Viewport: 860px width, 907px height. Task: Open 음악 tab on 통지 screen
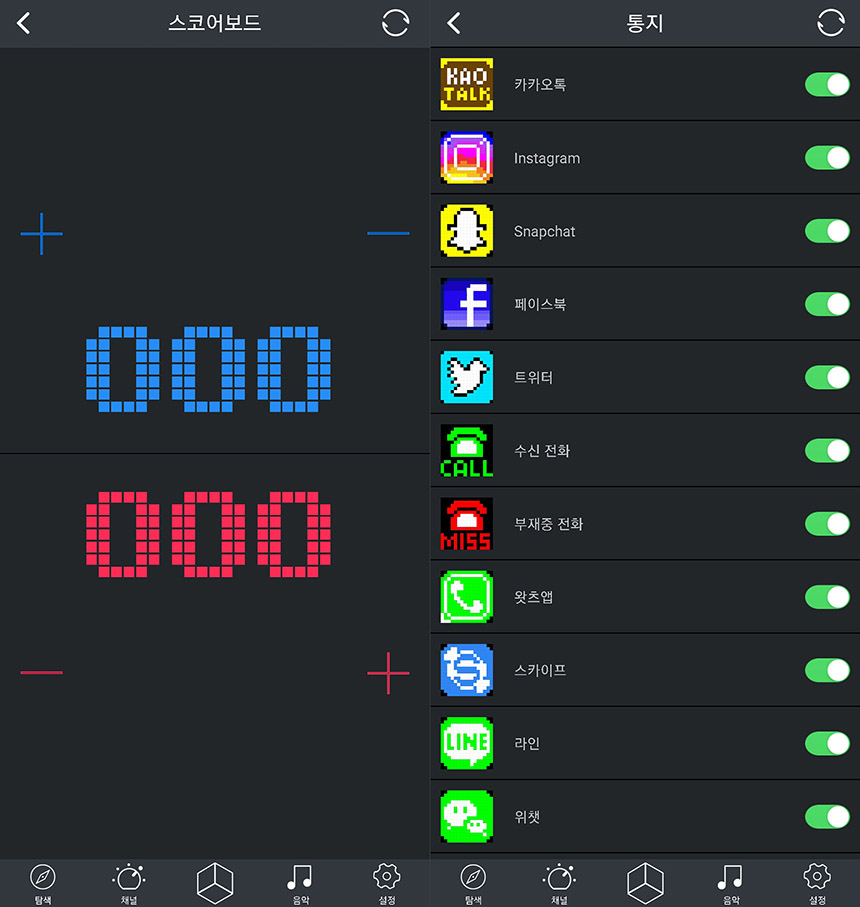coord(730,884)
